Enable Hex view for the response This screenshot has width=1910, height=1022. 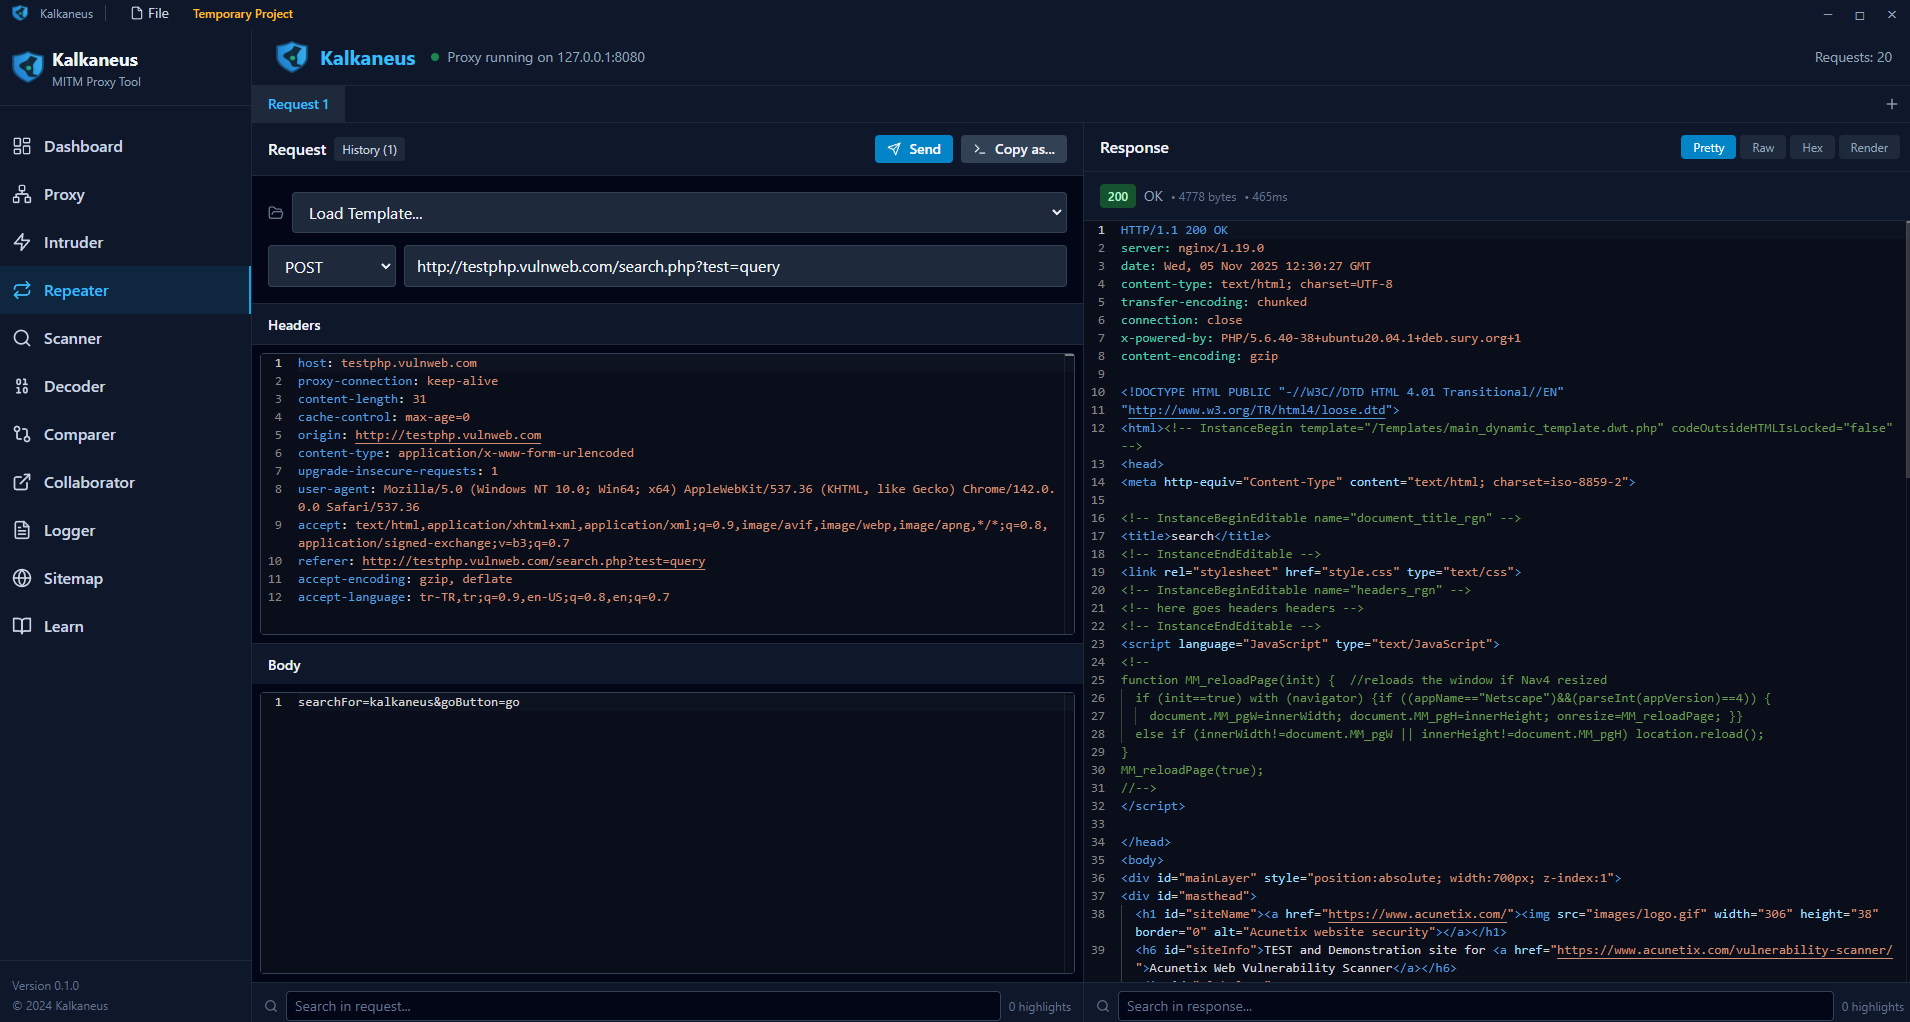click(x=1810, y=147)
